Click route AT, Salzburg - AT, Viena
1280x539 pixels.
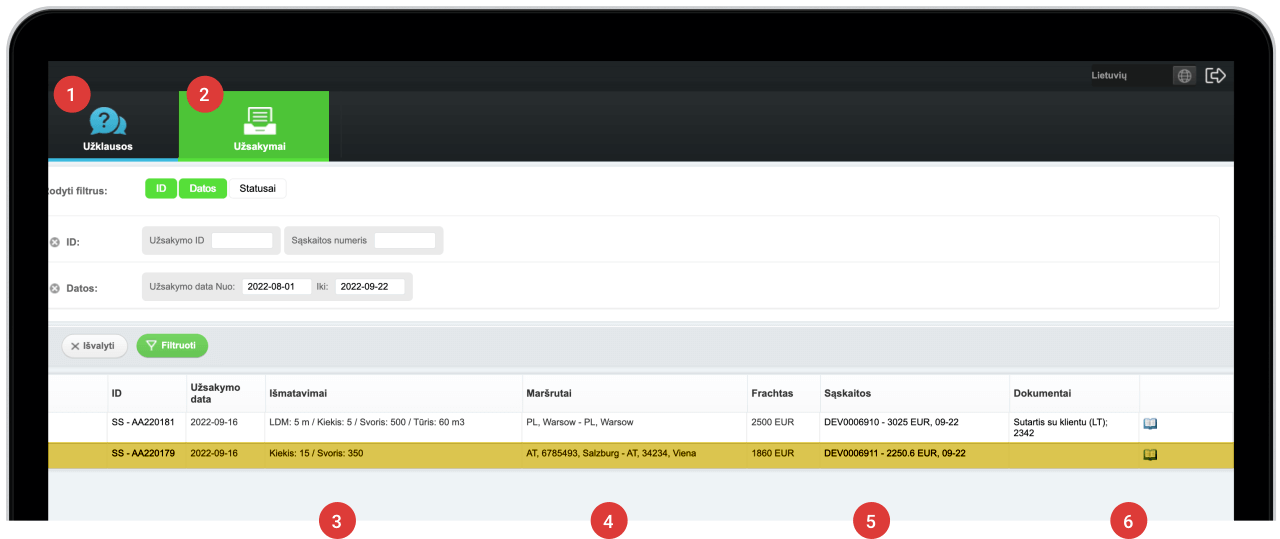pyautogui.click(x=611, y=453)
